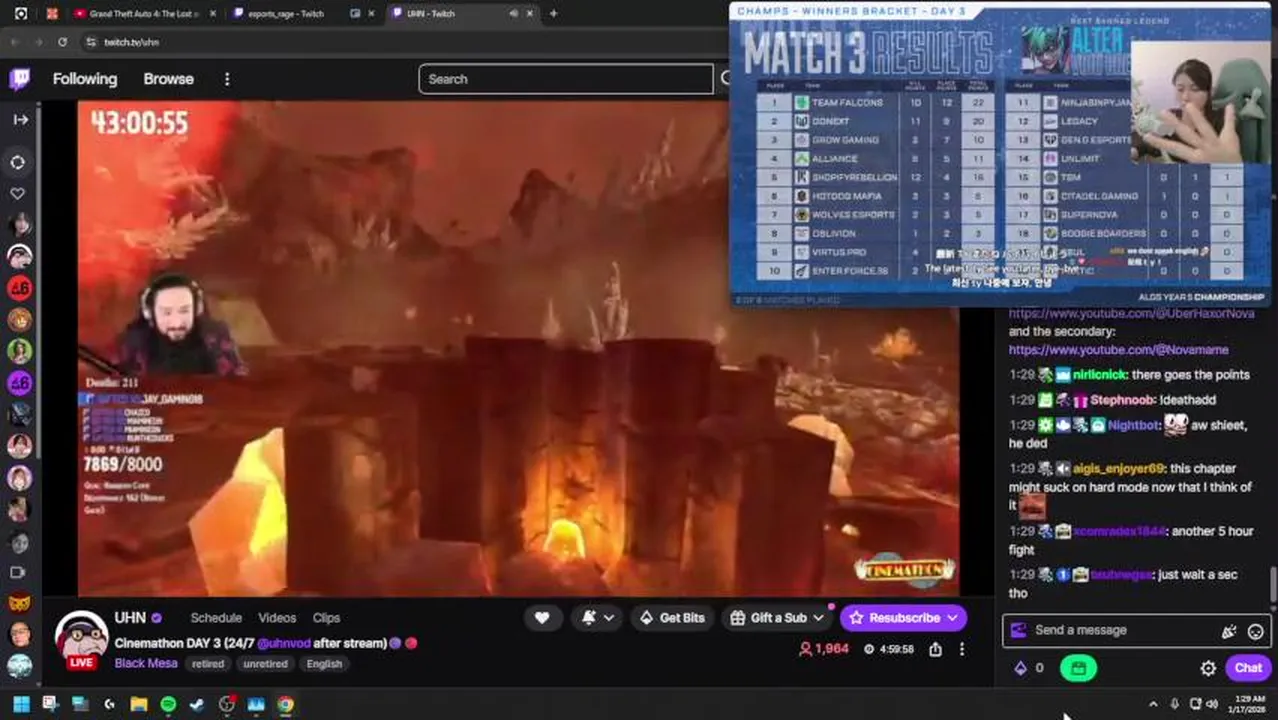The height and width of the screenshot is (720, 1278).
Task: Expand the followed channels sidebar arrow
Action: [20, 119]
